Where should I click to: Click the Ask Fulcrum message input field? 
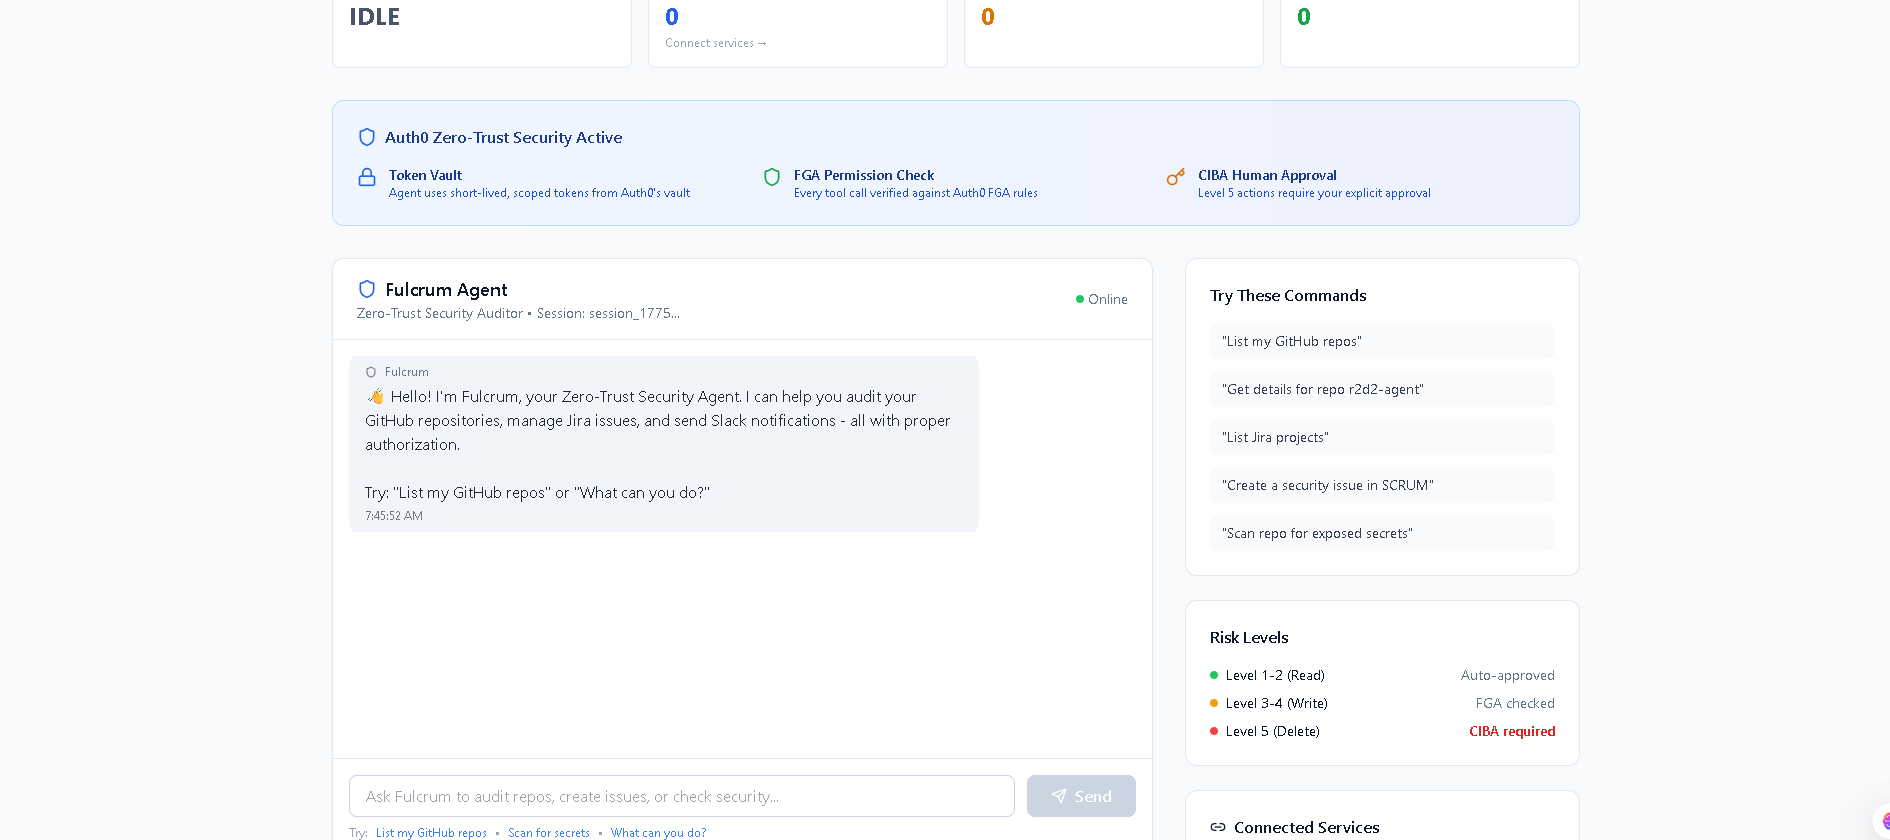682,796
